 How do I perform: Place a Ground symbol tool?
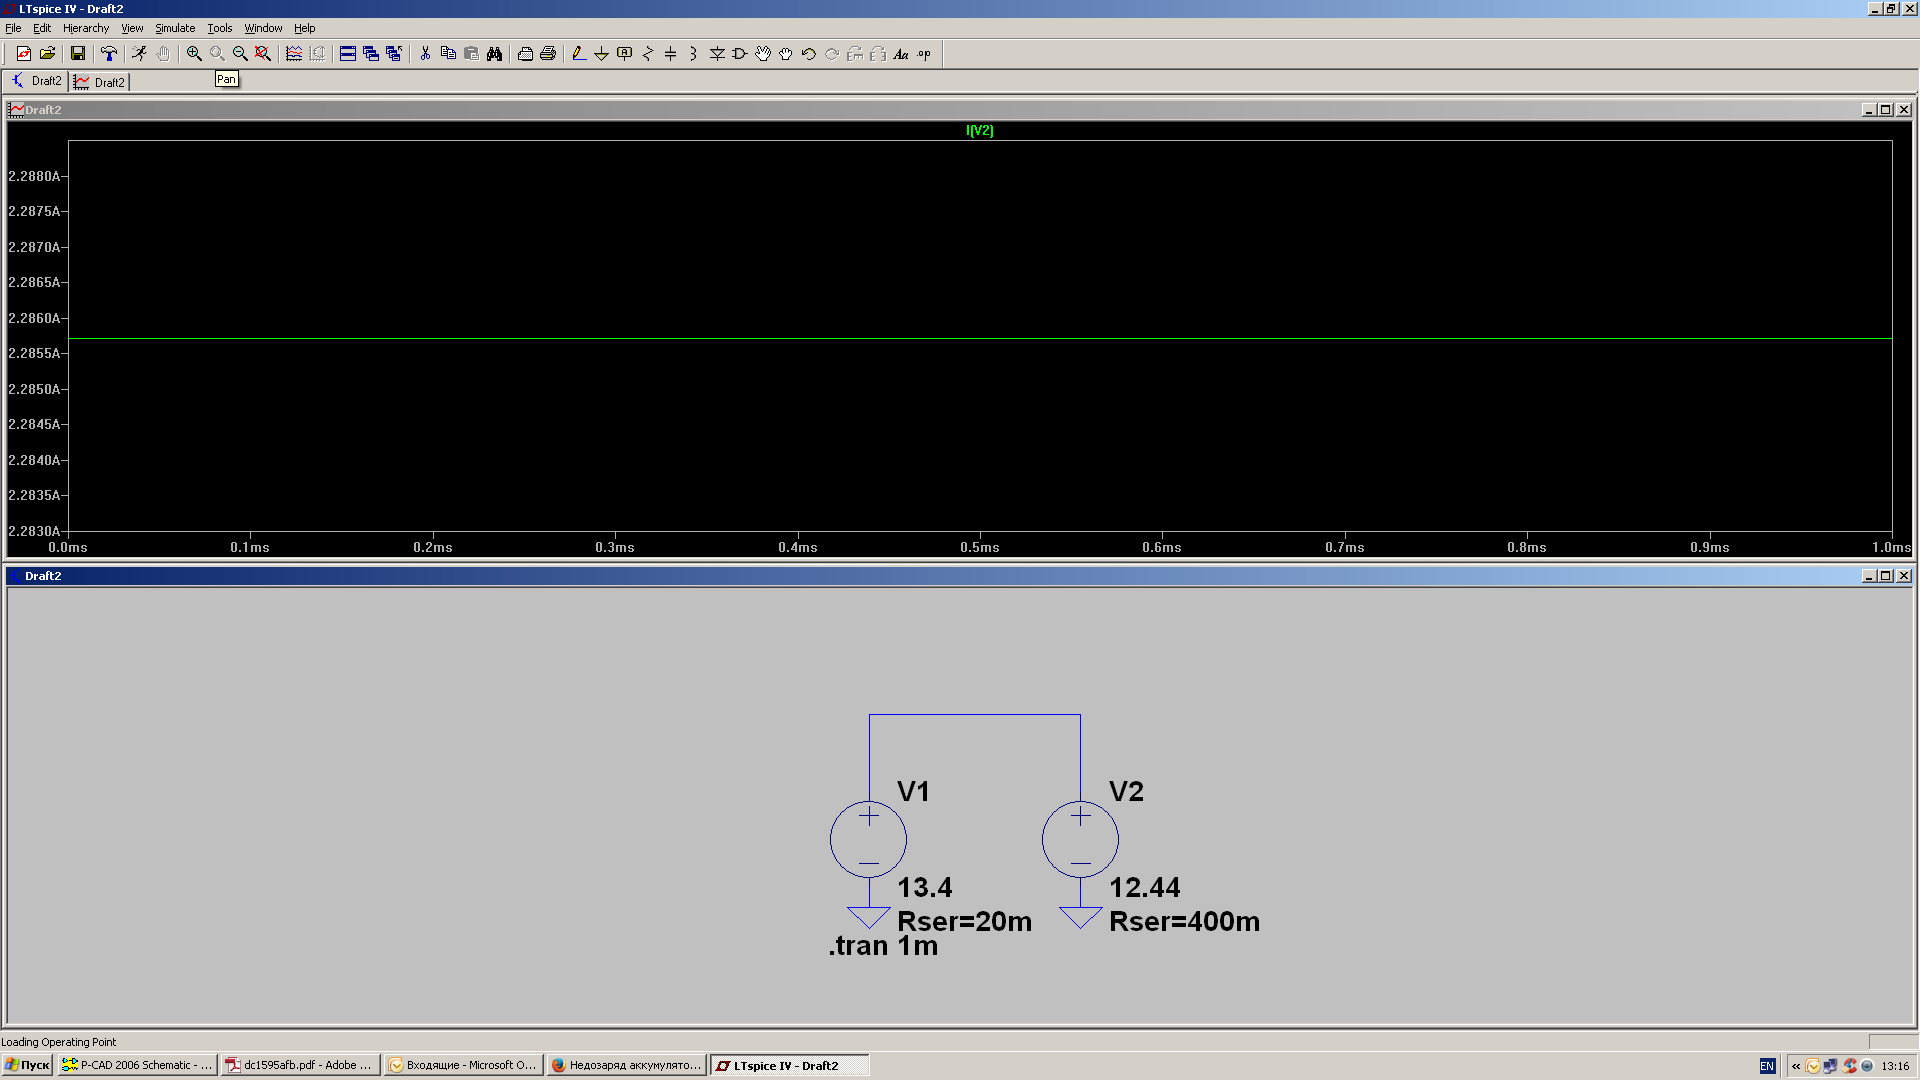601,54
